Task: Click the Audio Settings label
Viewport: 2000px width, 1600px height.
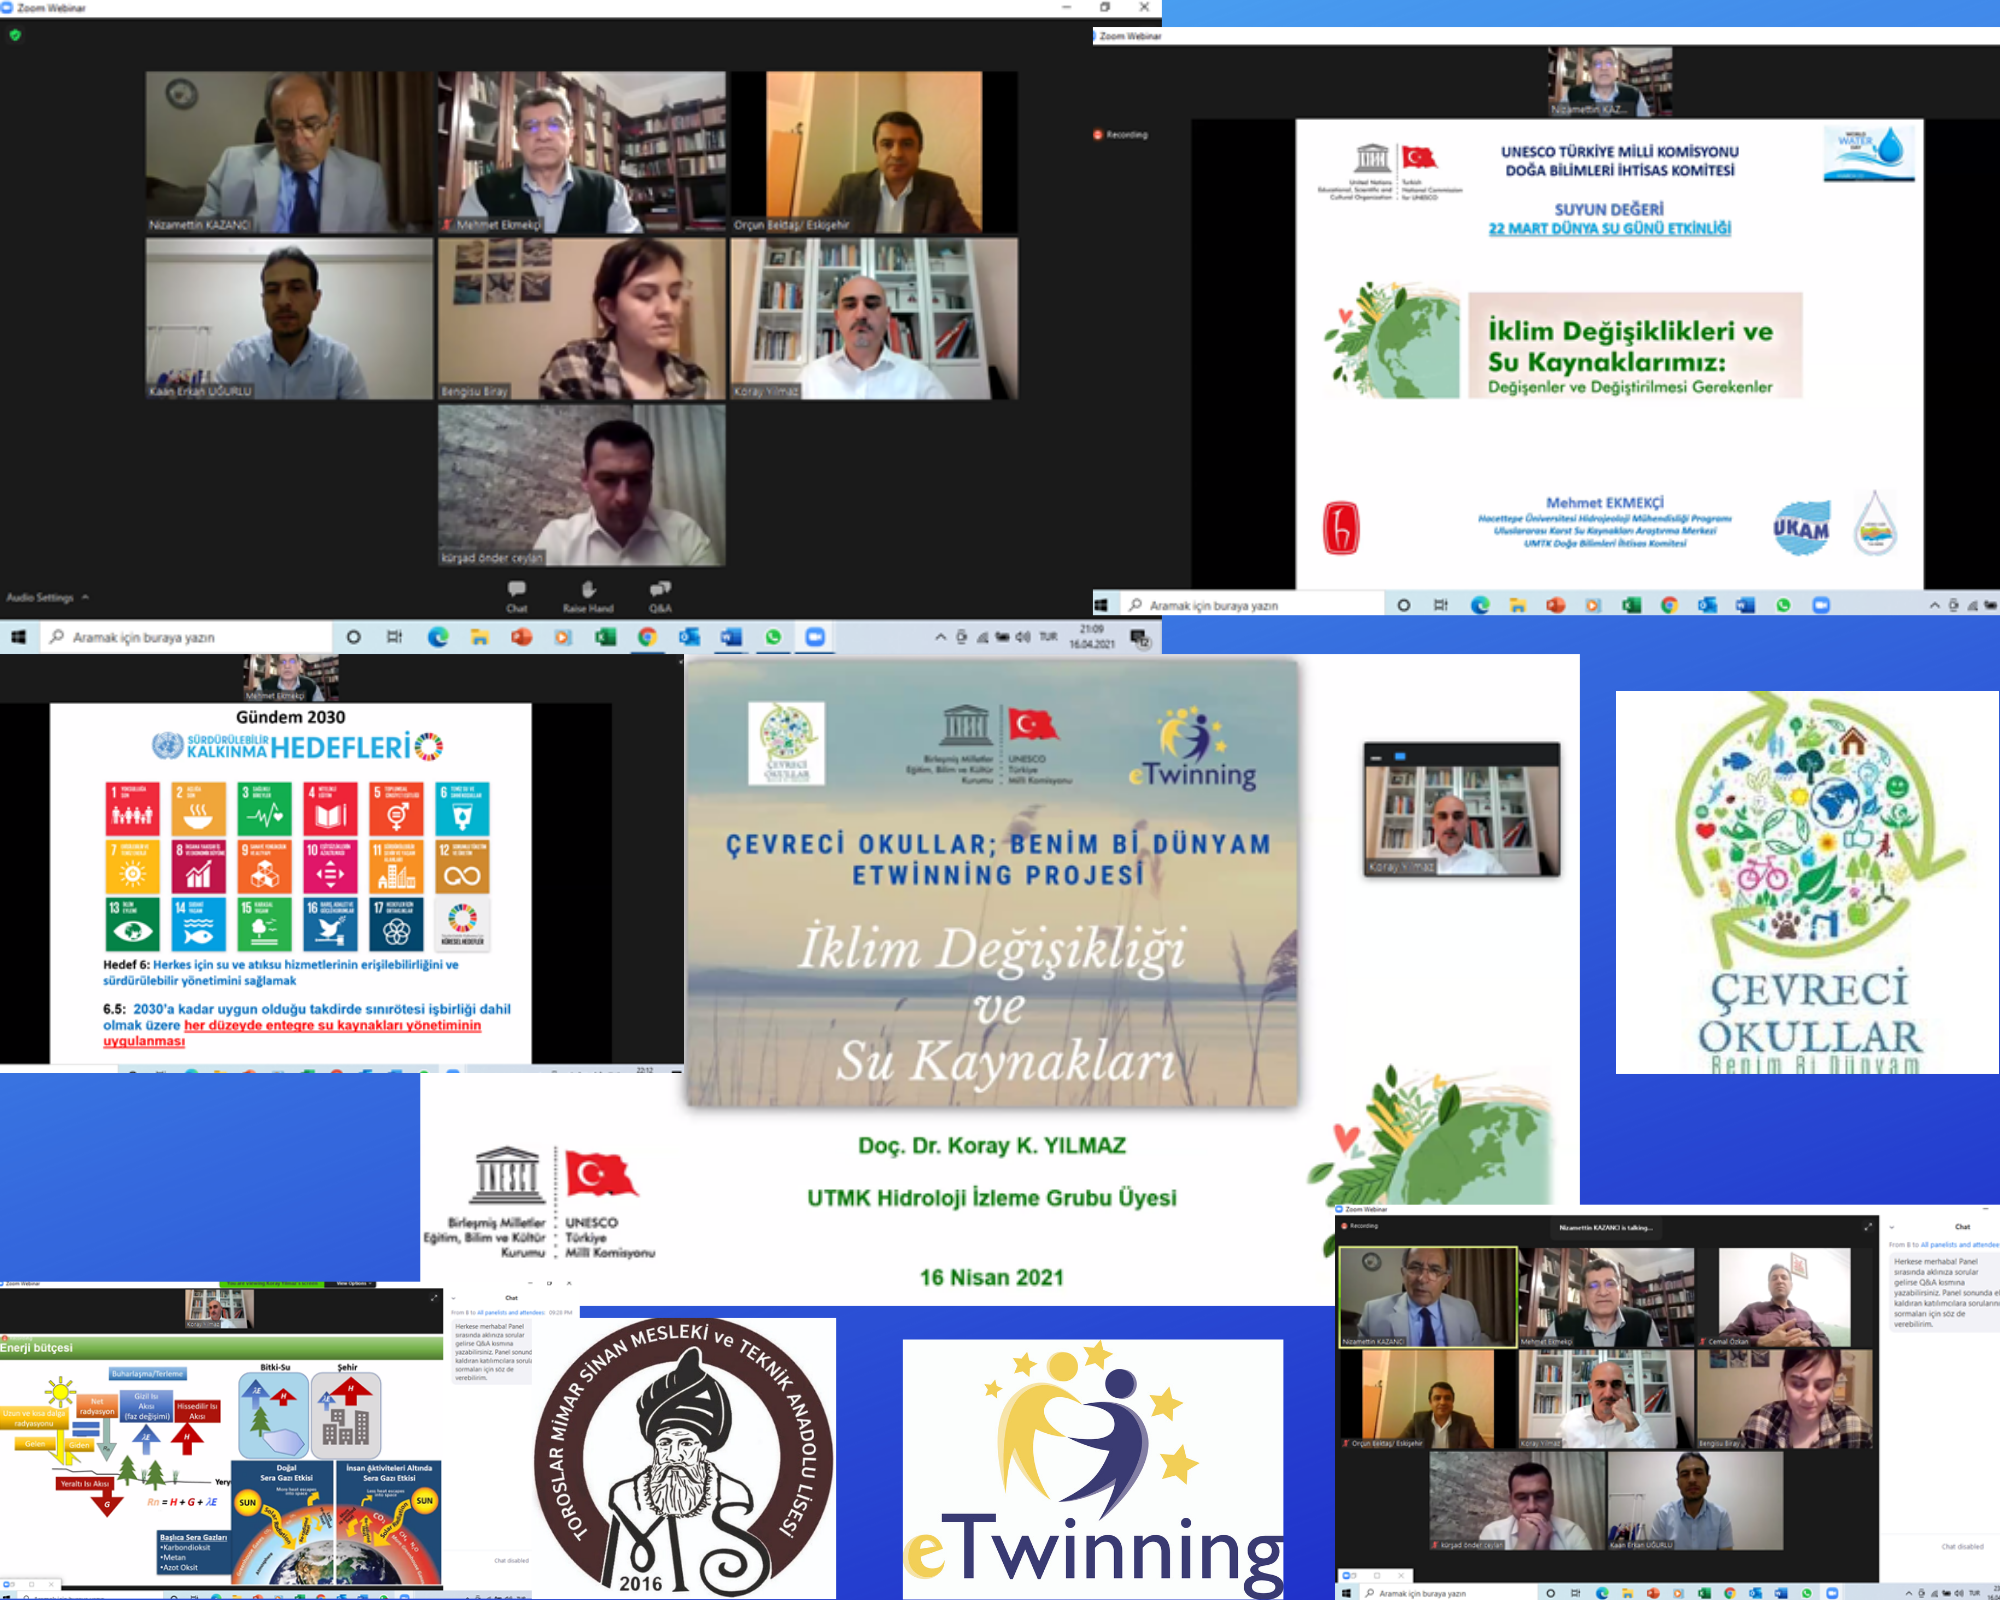Action: click(40, 597)
